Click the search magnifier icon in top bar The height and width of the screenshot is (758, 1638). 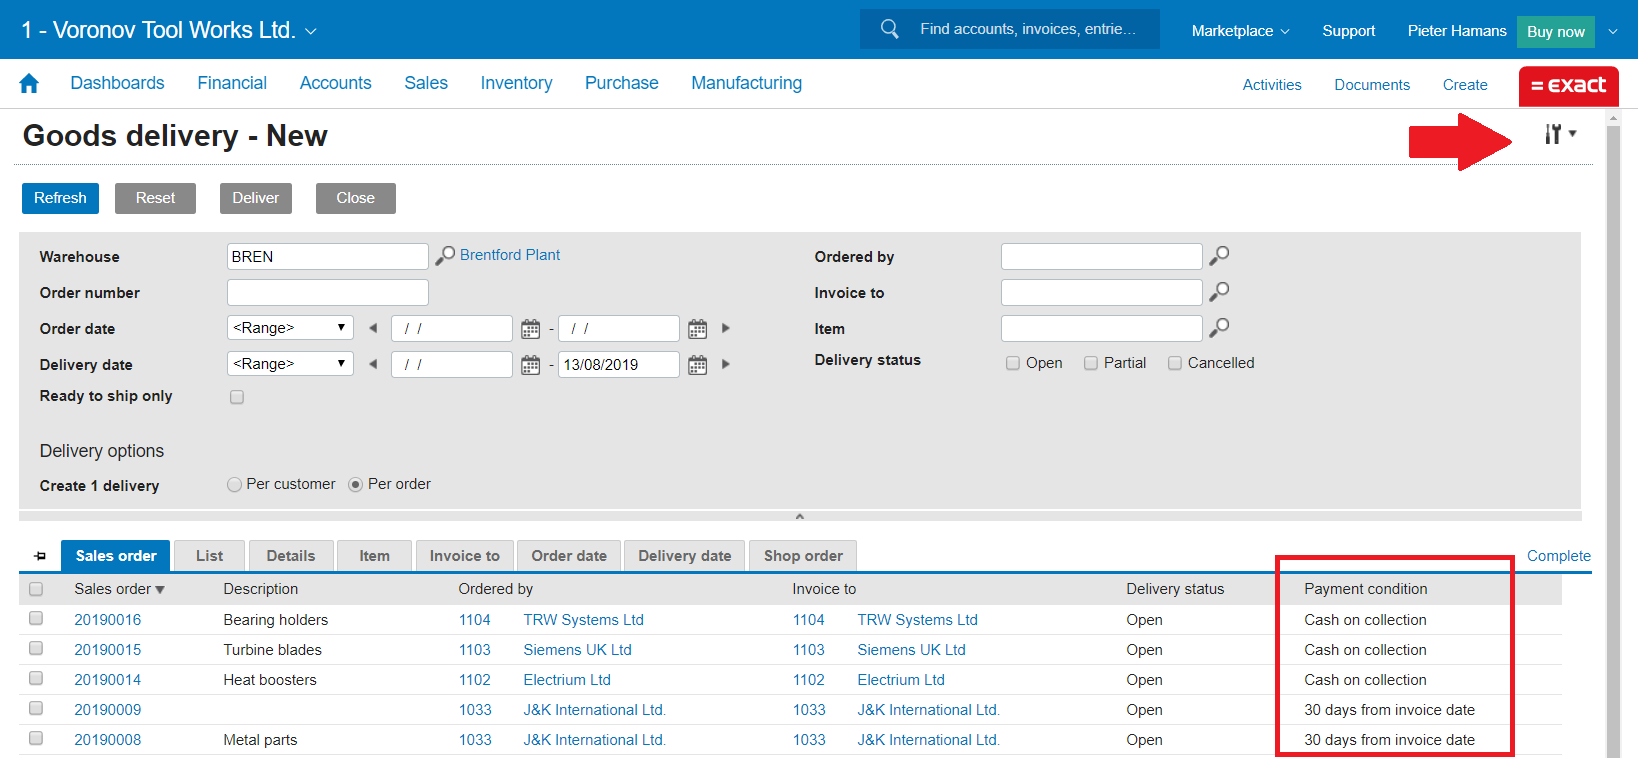pyautogui.click(x=889, y=29)
